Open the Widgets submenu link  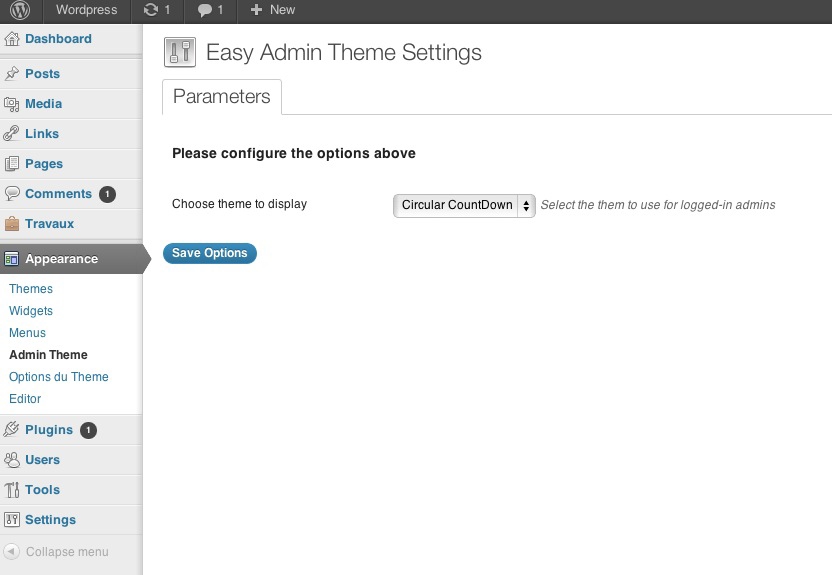tap(31, 311)
